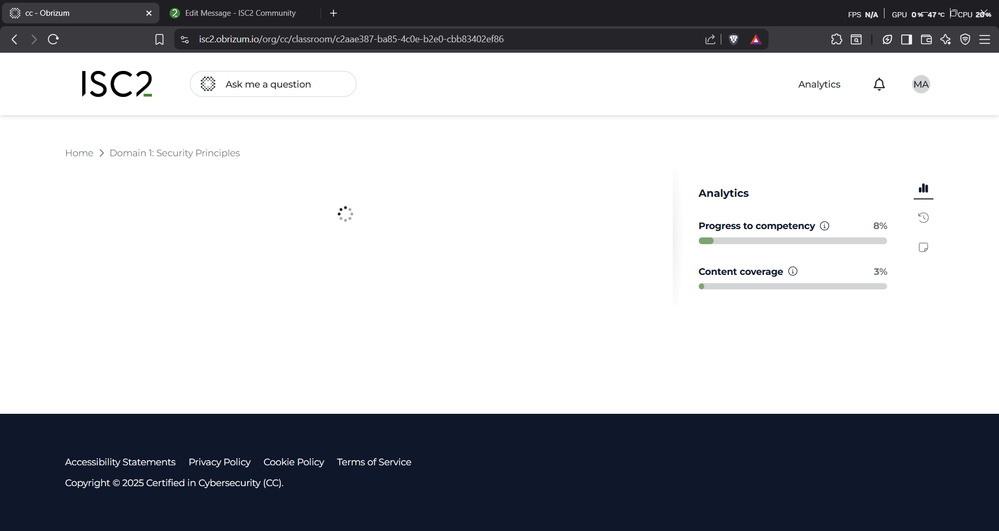999x531 pixels.
Task: Open Leo AI sparkle icon
Action: pos(945,40)
